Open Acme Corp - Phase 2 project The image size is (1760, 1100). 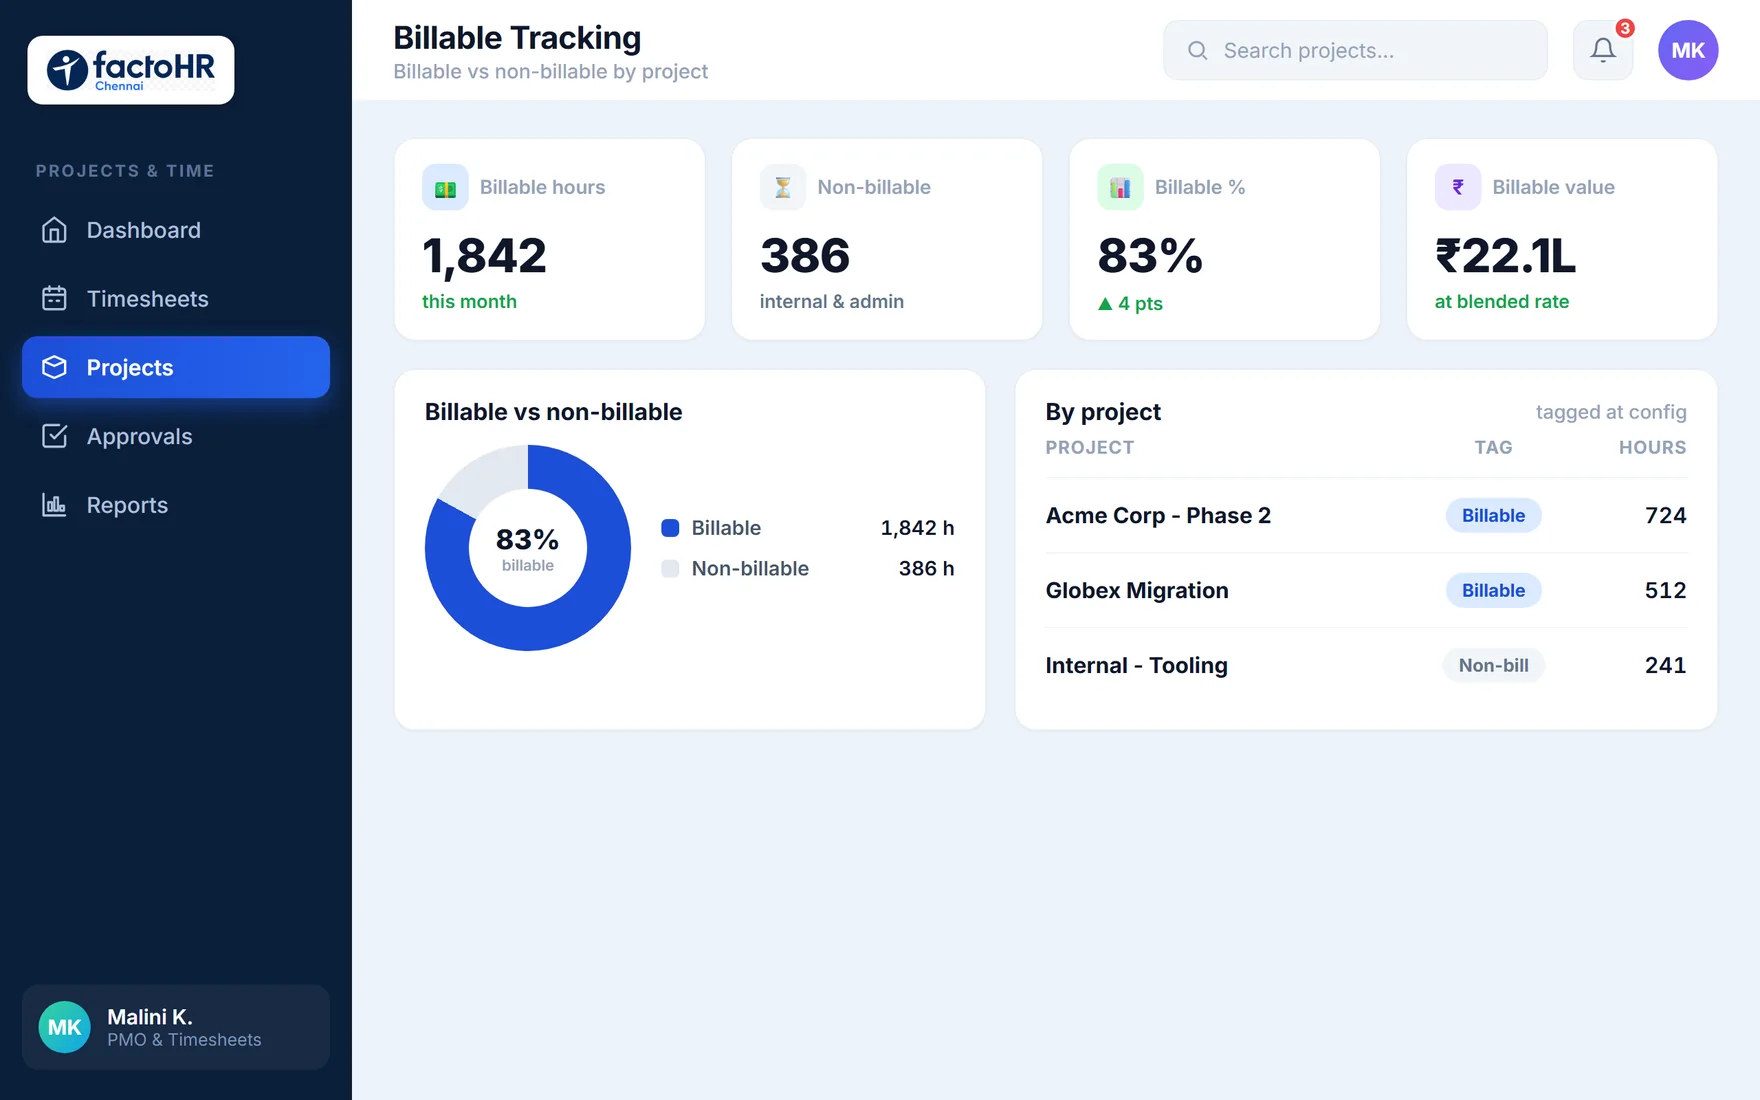(1158, 515)
